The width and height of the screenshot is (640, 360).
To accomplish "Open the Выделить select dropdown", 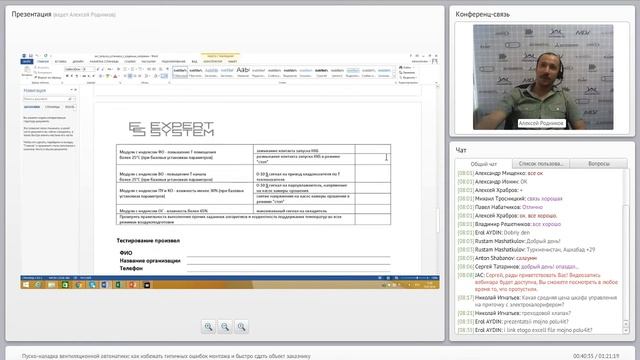I will tap(407, 77).
